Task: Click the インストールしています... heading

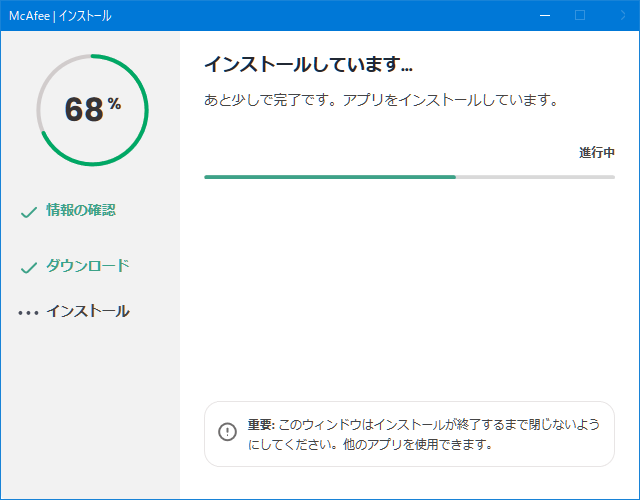Action: click(309, 64)
